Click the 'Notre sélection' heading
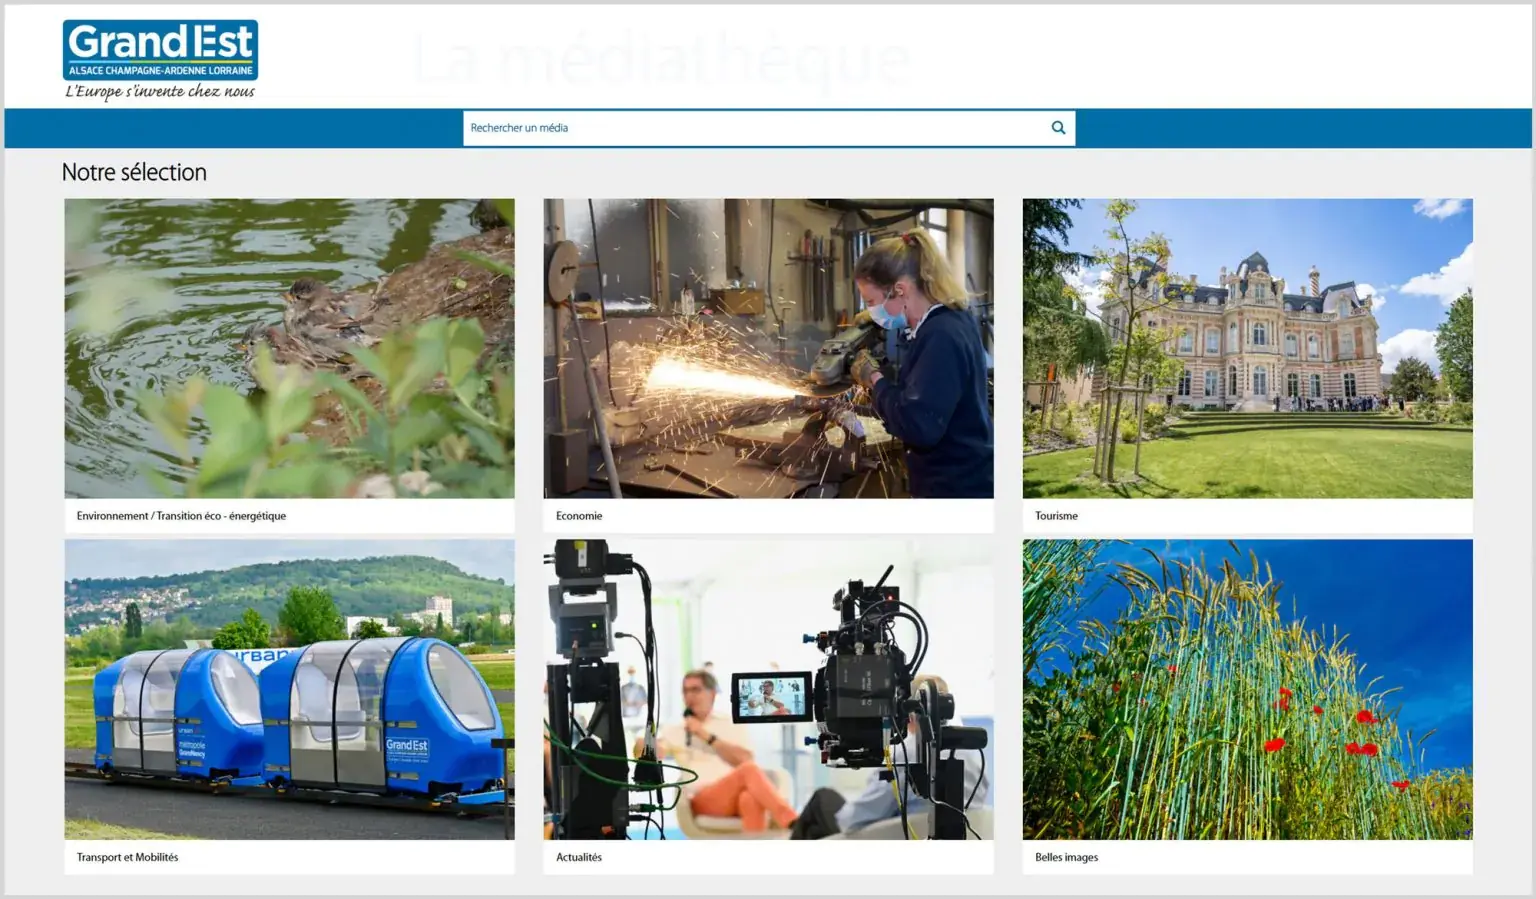This screenshot has height=899, width=1536. (x=134, y=172)
